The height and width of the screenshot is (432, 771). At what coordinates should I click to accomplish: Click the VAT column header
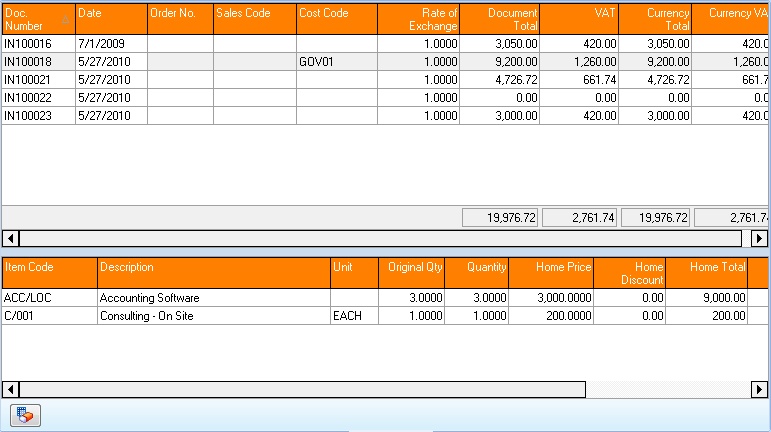[579, 19]
